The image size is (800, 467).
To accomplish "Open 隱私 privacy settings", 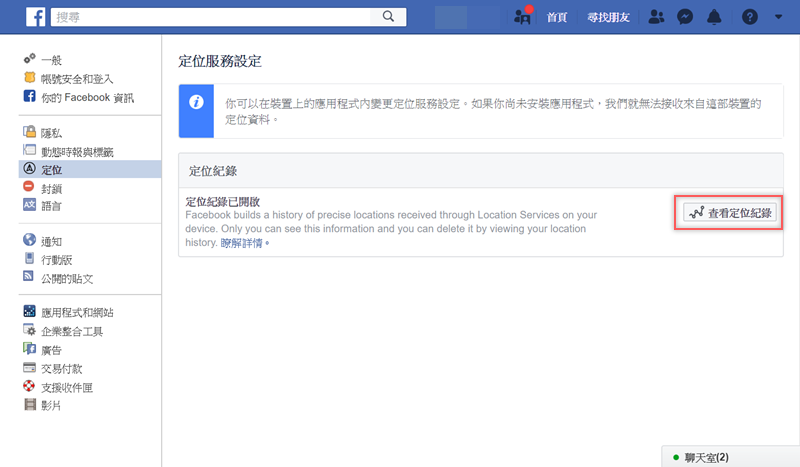I will 52,133.
